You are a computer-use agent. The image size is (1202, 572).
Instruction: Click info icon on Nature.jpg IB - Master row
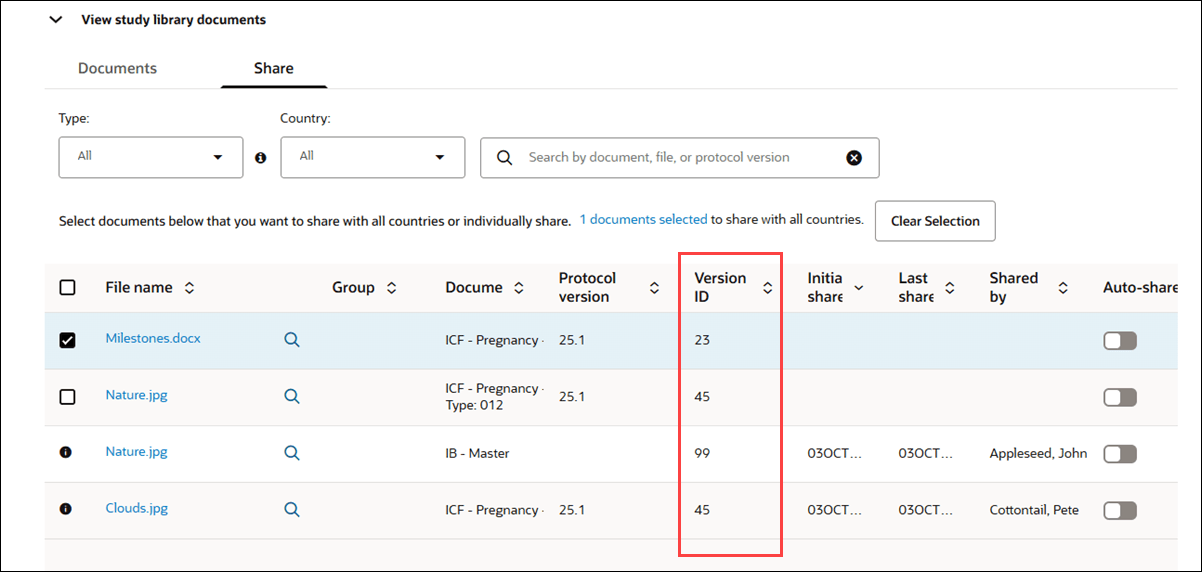coord(66,452)
